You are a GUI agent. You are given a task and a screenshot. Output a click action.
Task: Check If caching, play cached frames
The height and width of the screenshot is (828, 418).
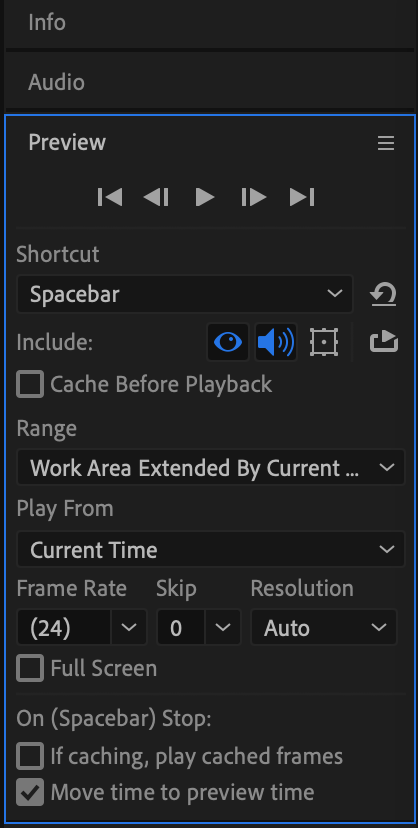(30, 756)
